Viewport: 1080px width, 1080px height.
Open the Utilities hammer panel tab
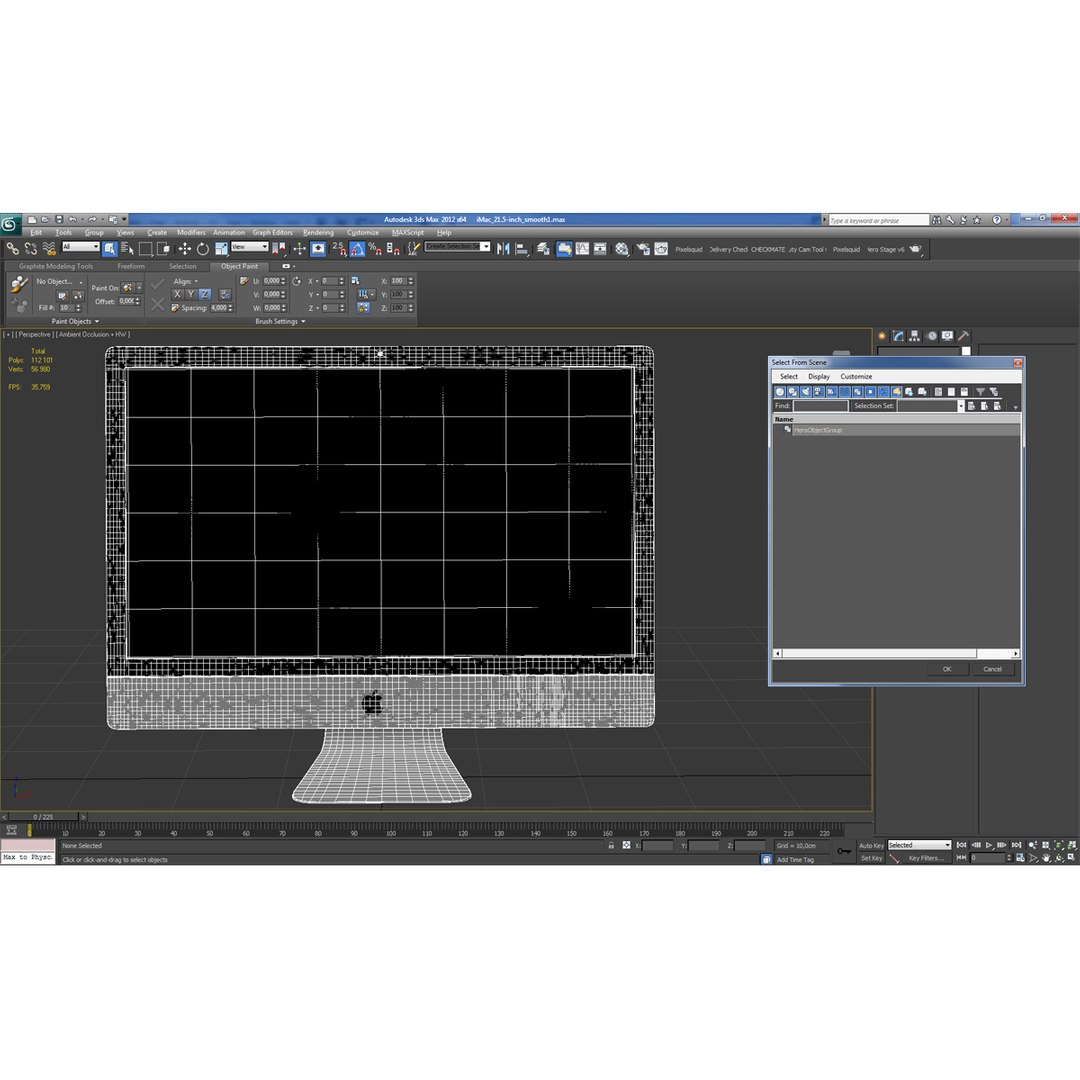pos(964,336)
